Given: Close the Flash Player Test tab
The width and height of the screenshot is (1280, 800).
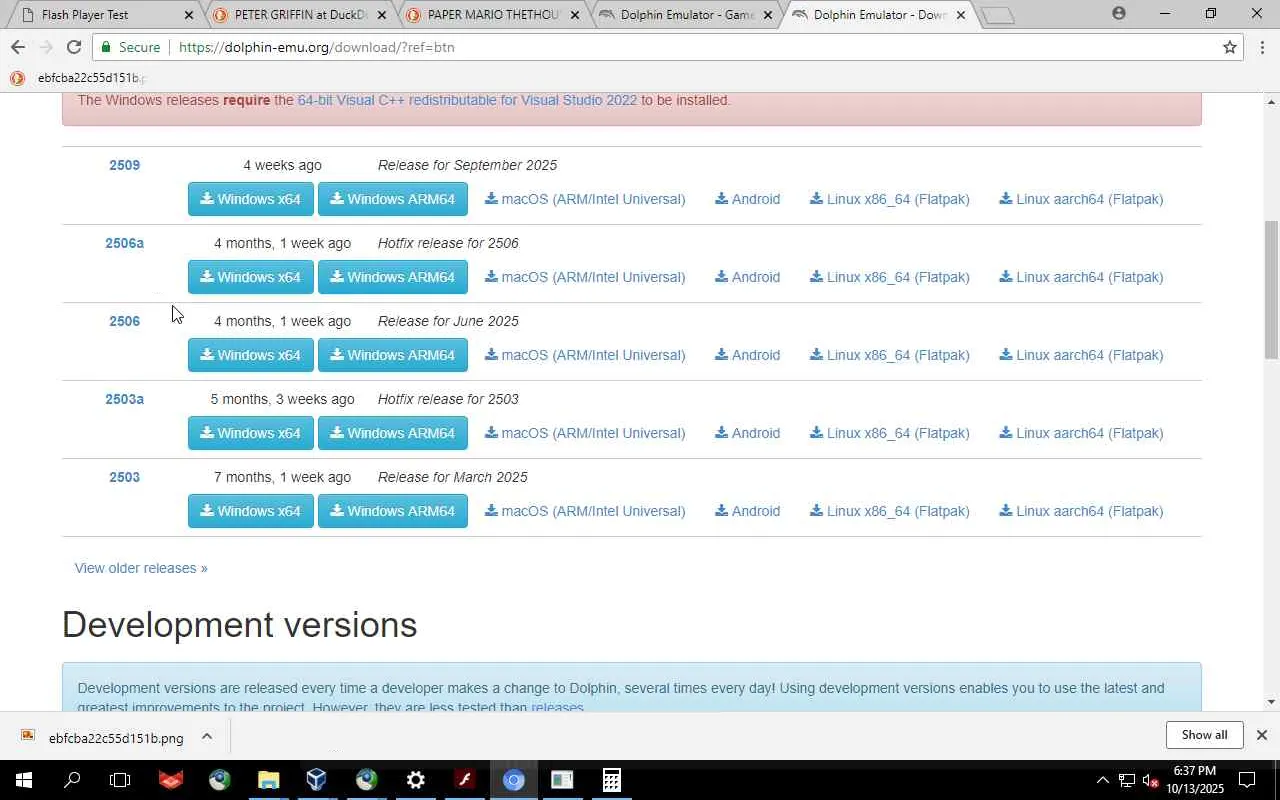Looking at the screenshot, I should (189, 15).
